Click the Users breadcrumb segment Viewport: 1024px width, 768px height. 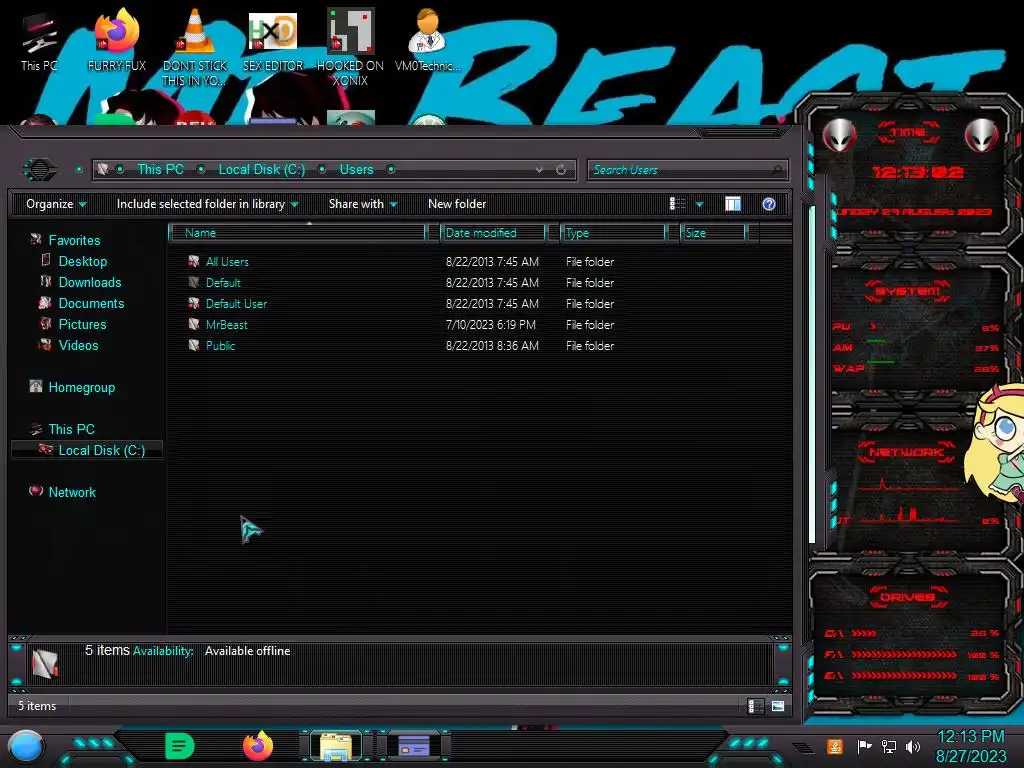(357, 170)
